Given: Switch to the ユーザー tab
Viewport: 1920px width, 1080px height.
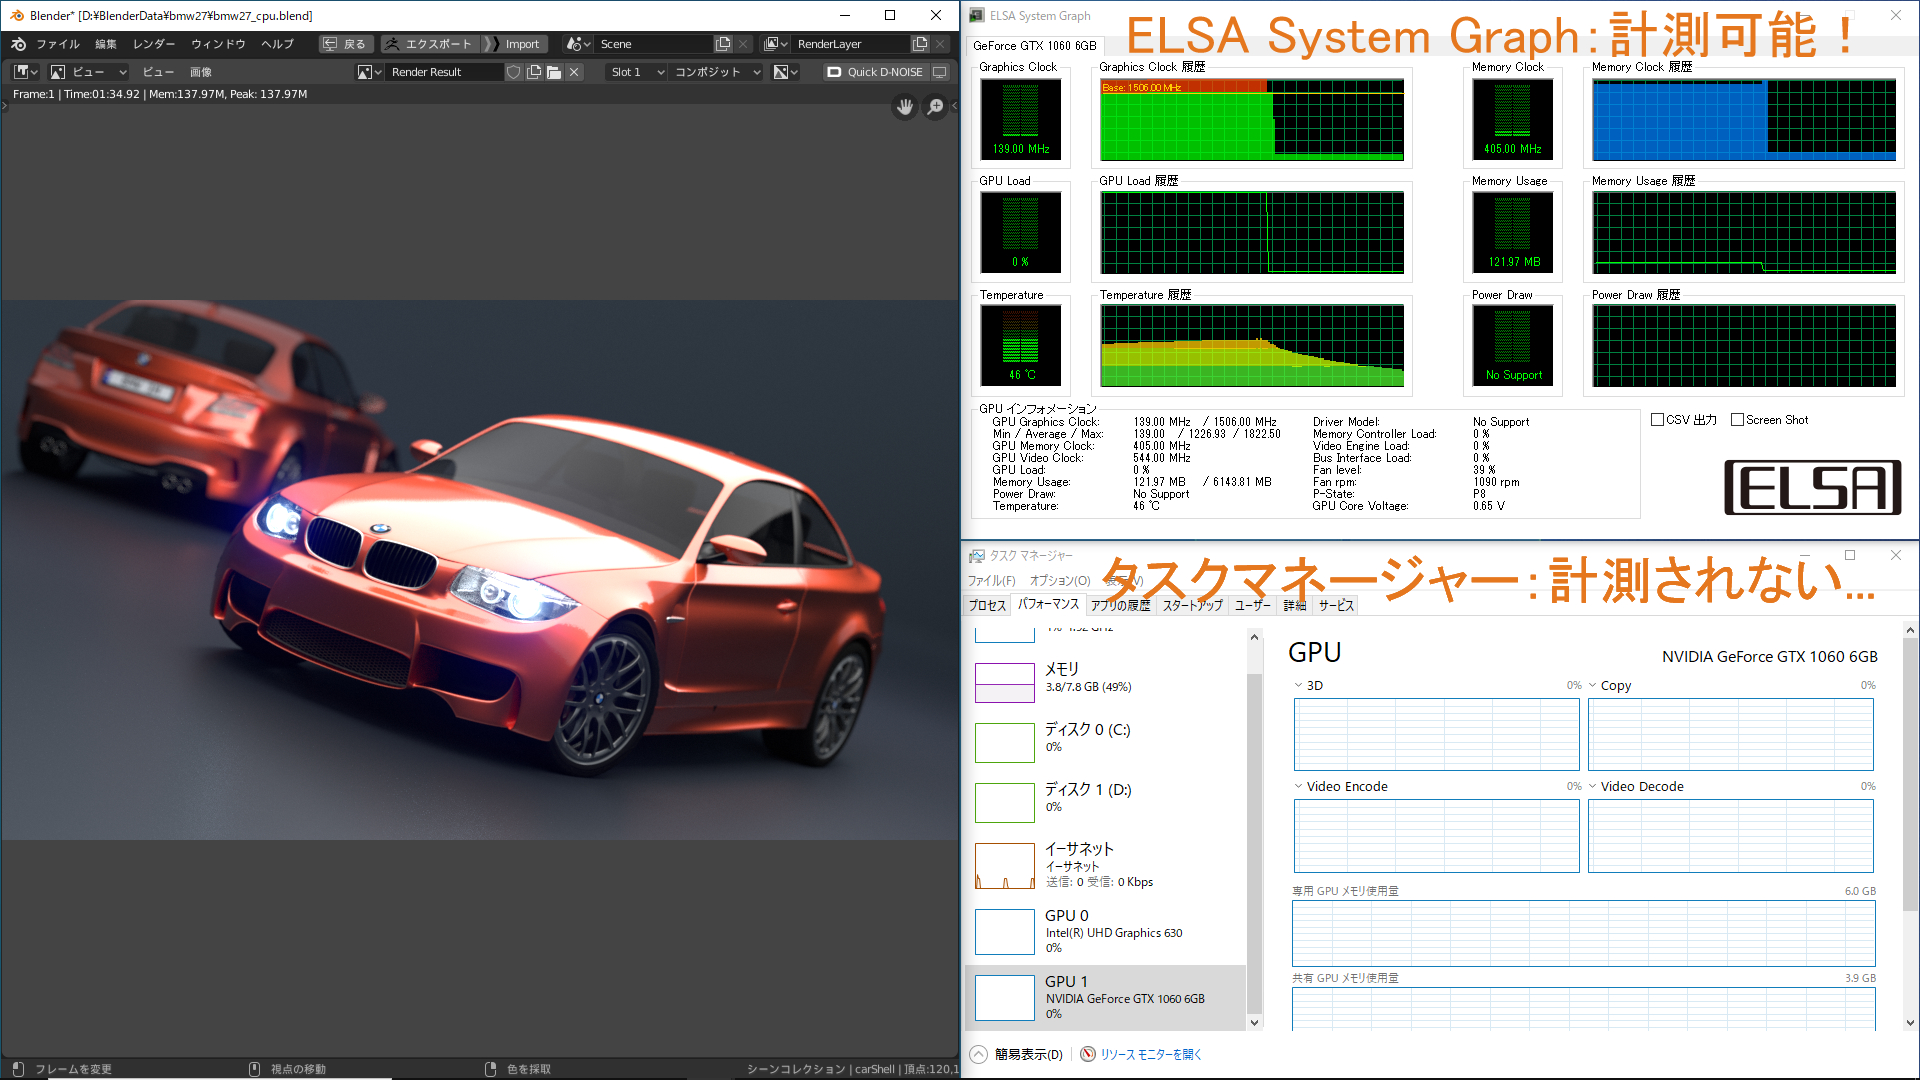Looking at the screenshot, I should coord(1252,605).
